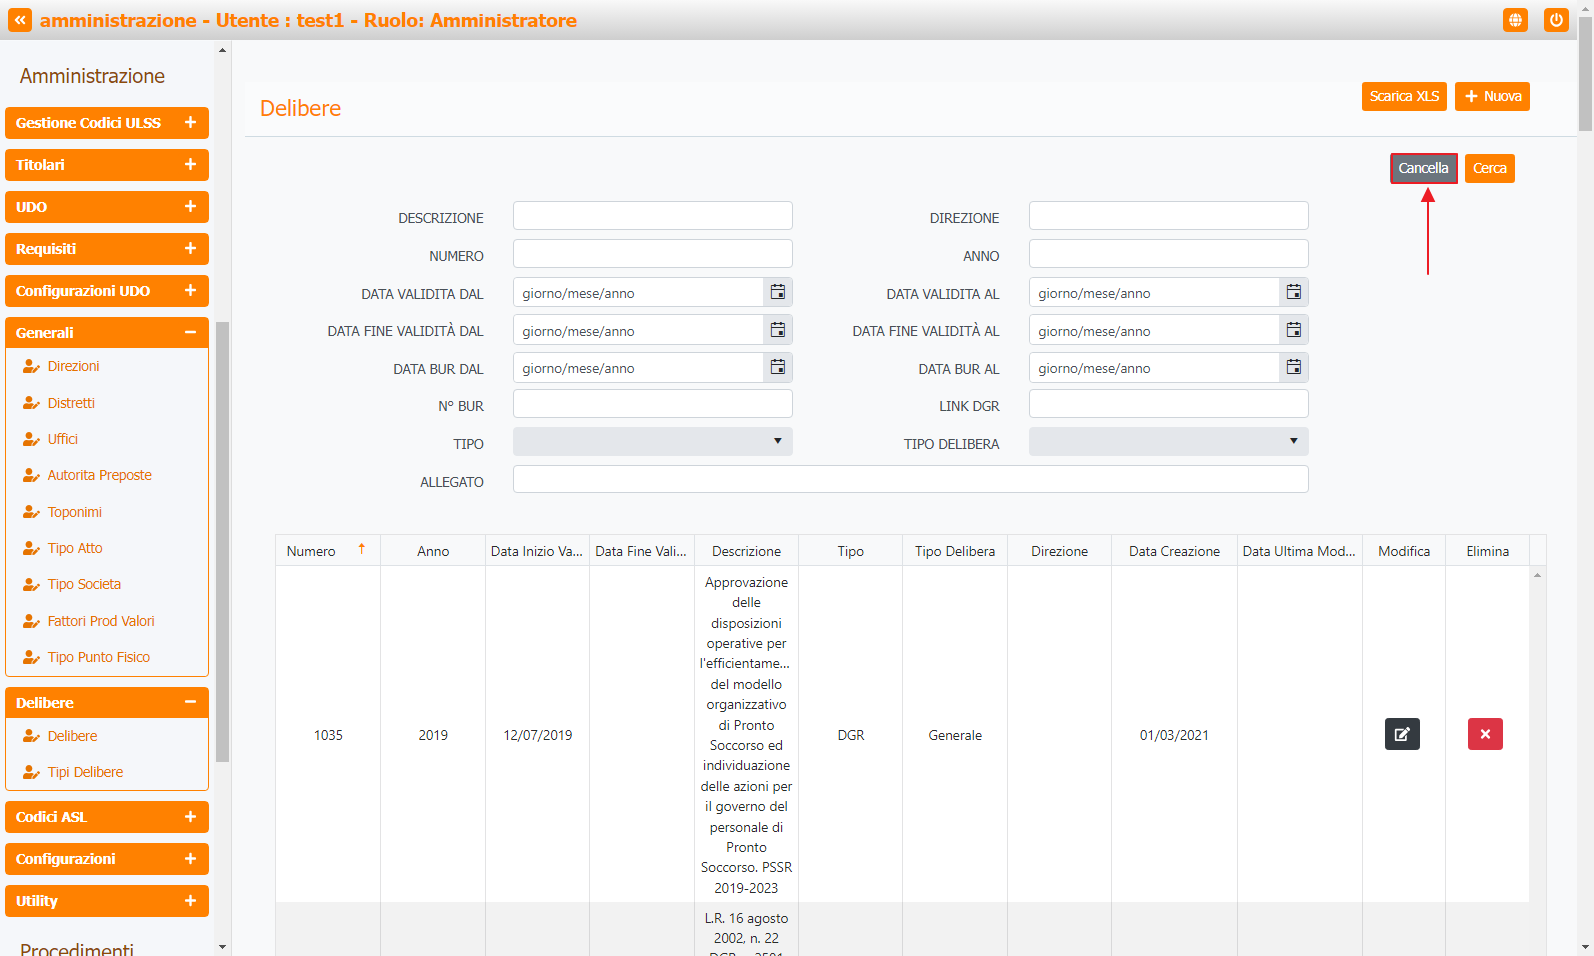Click the Nuova button
Screen dimensions: 1594x956
tap(1491, 96)
